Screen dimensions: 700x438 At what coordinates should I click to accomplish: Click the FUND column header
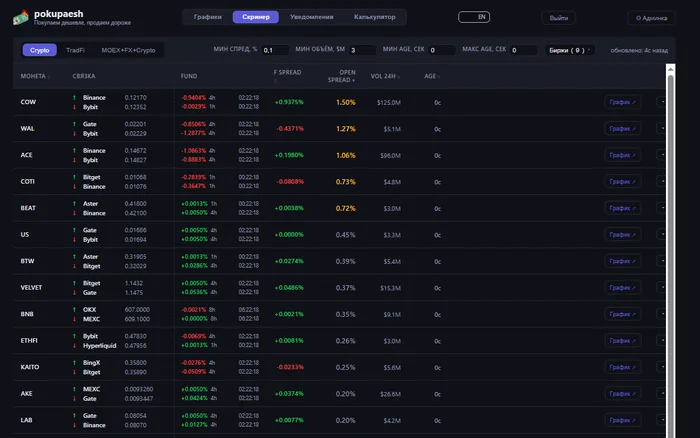tap(189, 76)
